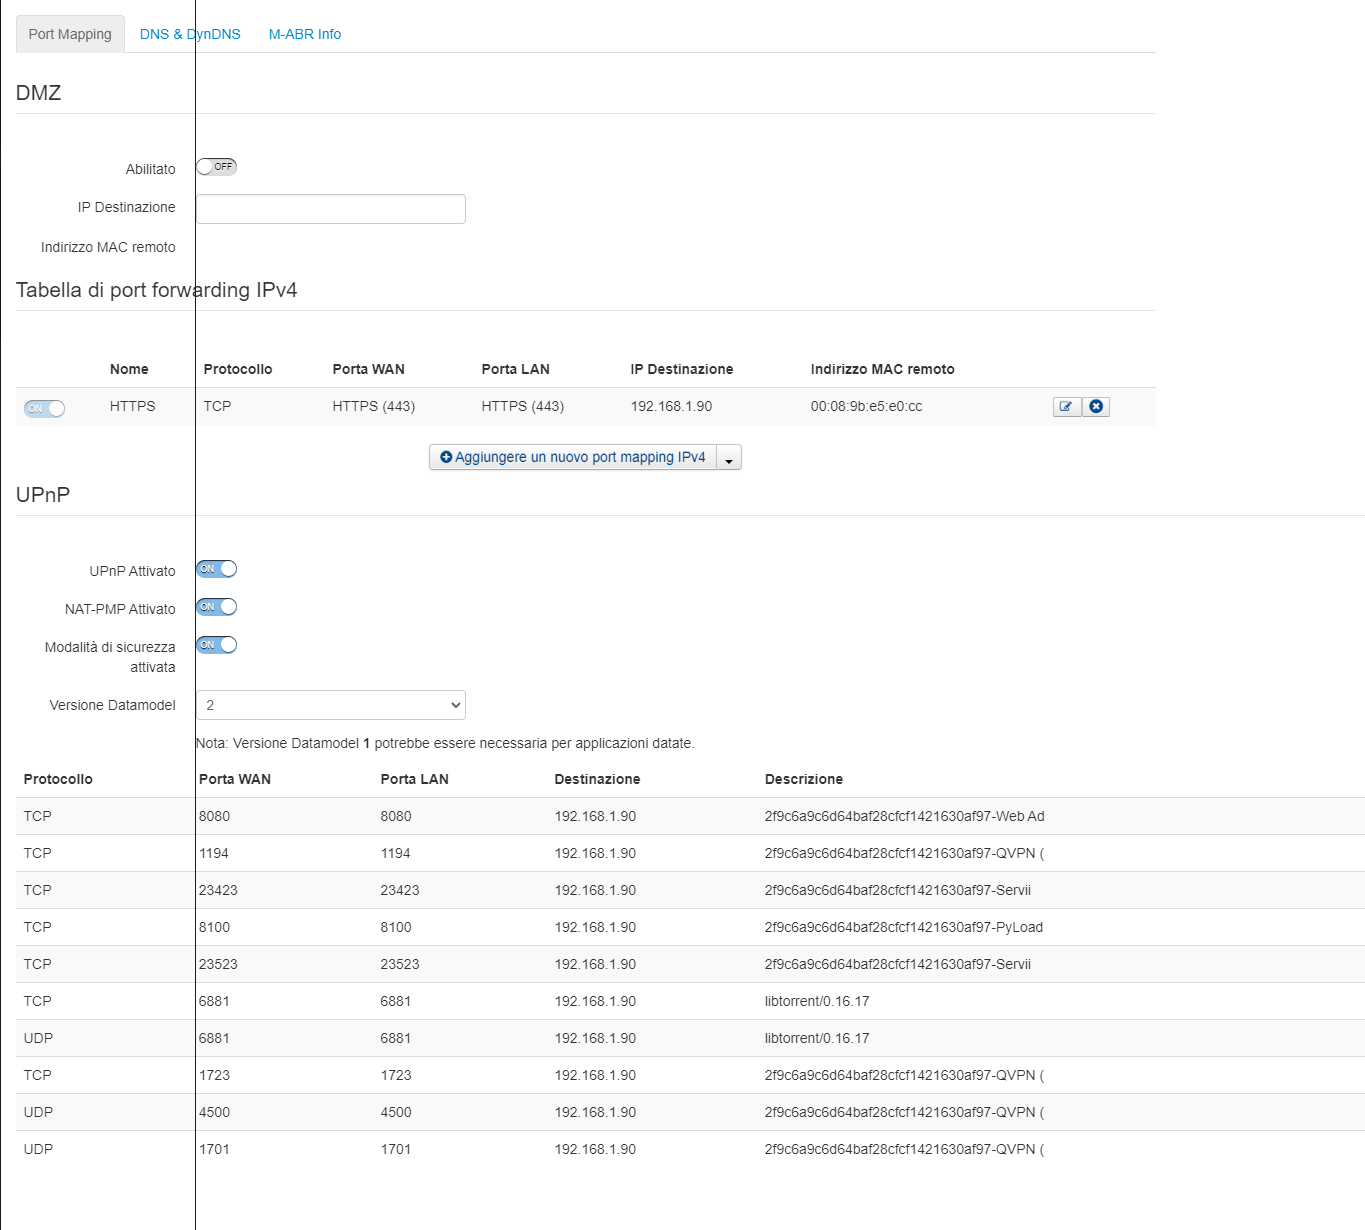Click Aggiungere un nuovo port mapping IPv4
Image resolution: width=1365 pixels, height=1230 pixels.
[x=573, y=457]
